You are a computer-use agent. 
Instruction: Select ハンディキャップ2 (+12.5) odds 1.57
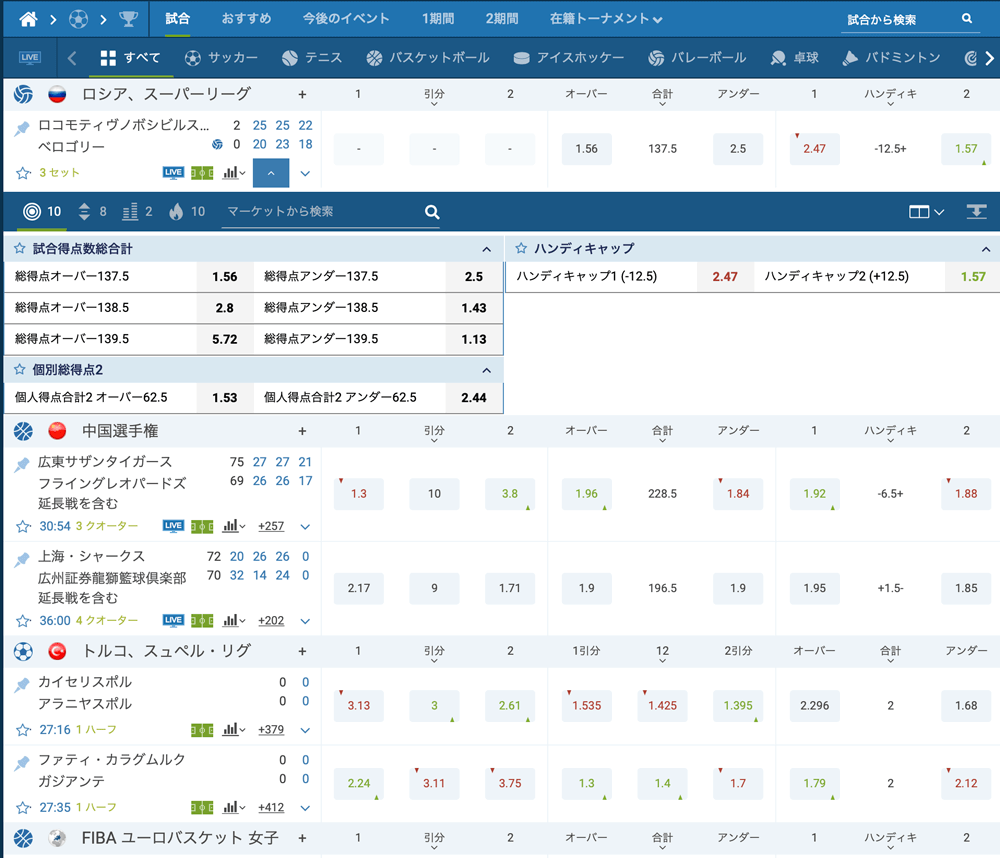click(x=973, y=276)
